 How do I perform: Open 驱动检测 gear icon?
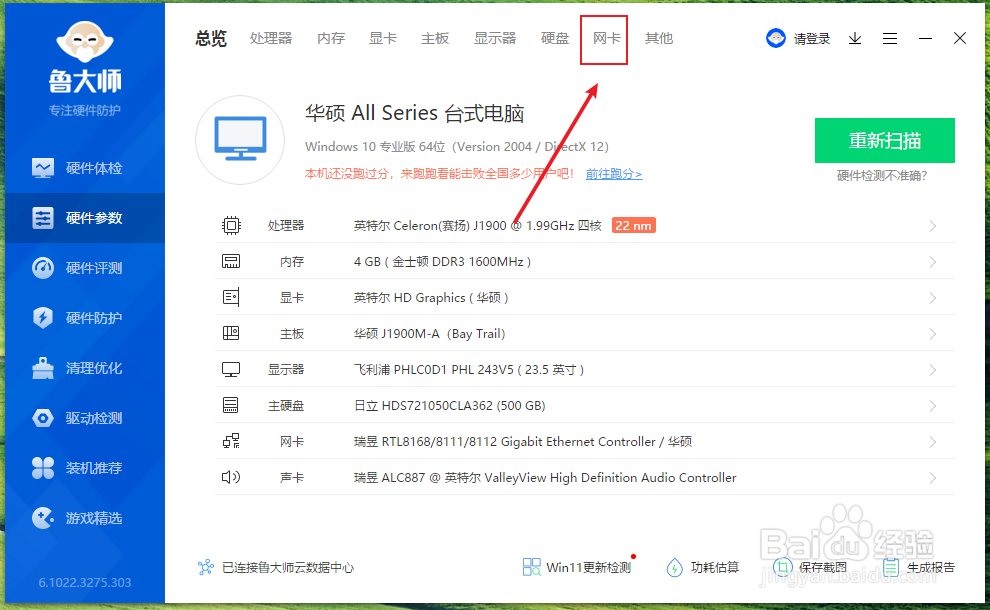click(x=43, y=418)
